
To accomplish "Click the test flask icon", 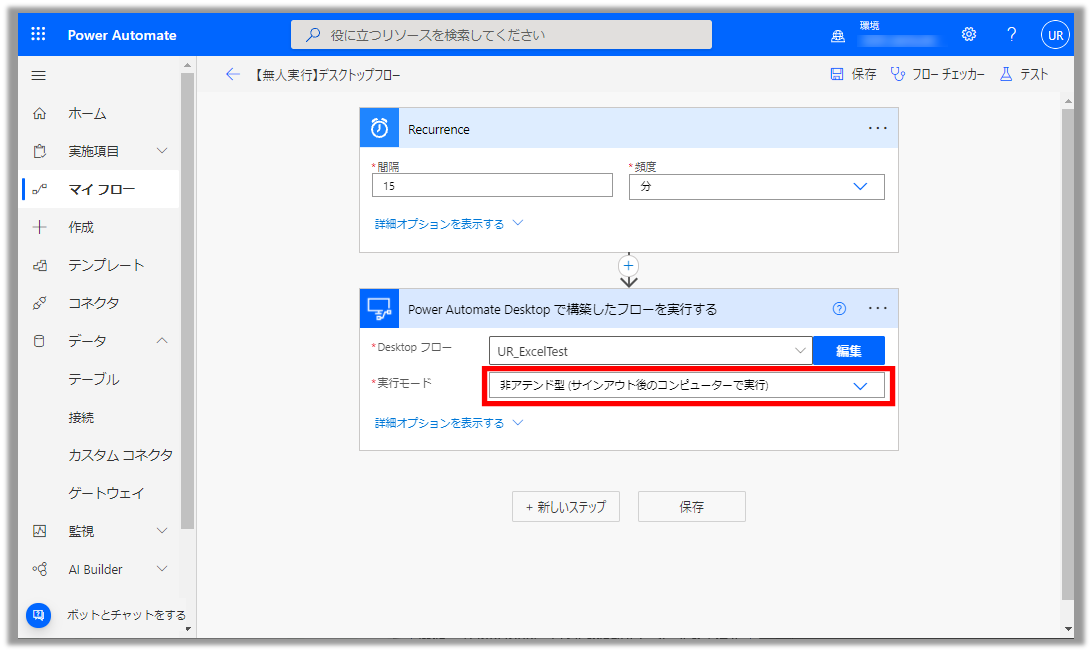I will pos(1006,74).
